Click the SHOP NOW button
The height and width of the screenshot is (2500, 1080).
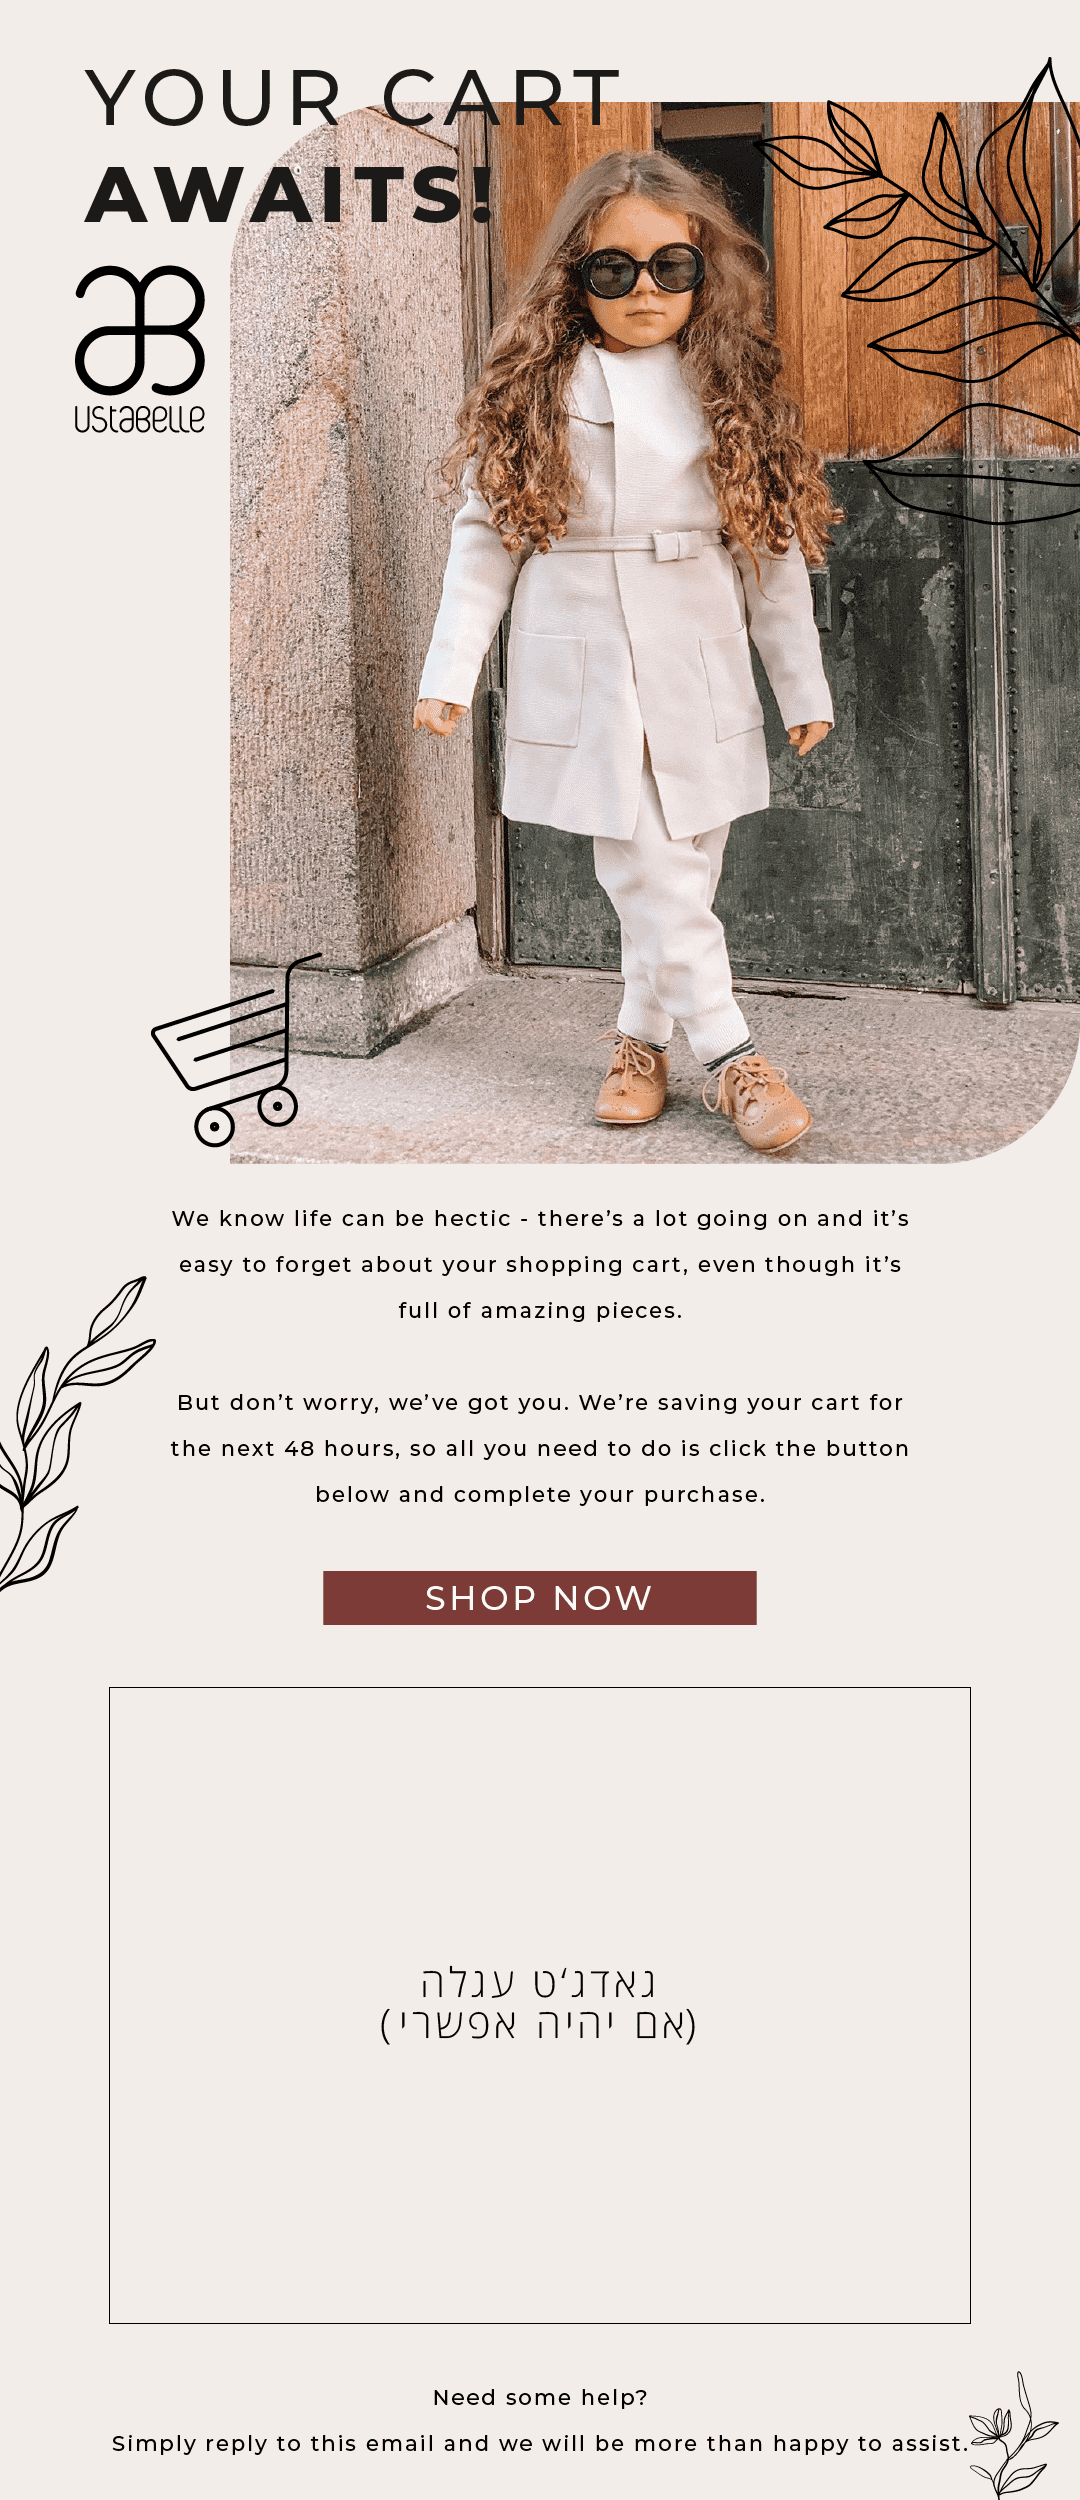tap(540, 1598)
